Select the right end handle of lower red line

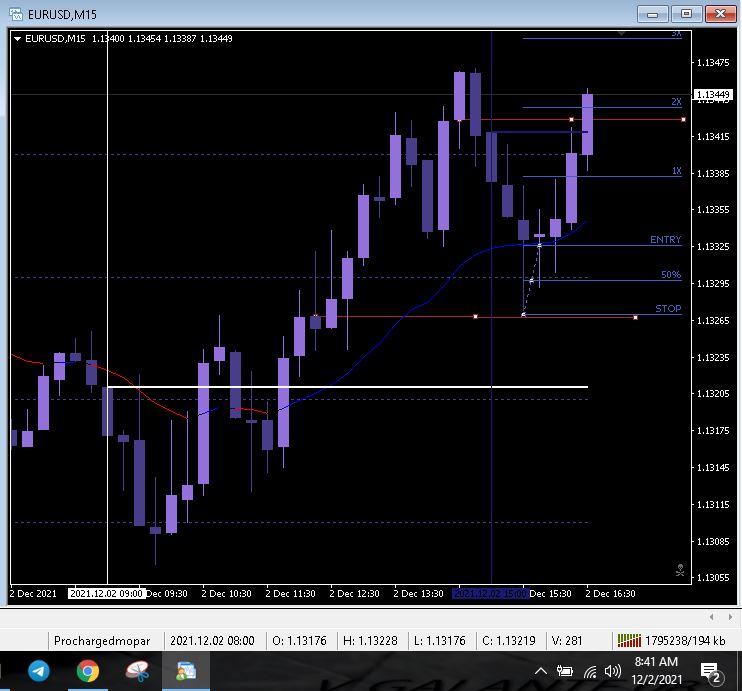[x=635, y=318]
